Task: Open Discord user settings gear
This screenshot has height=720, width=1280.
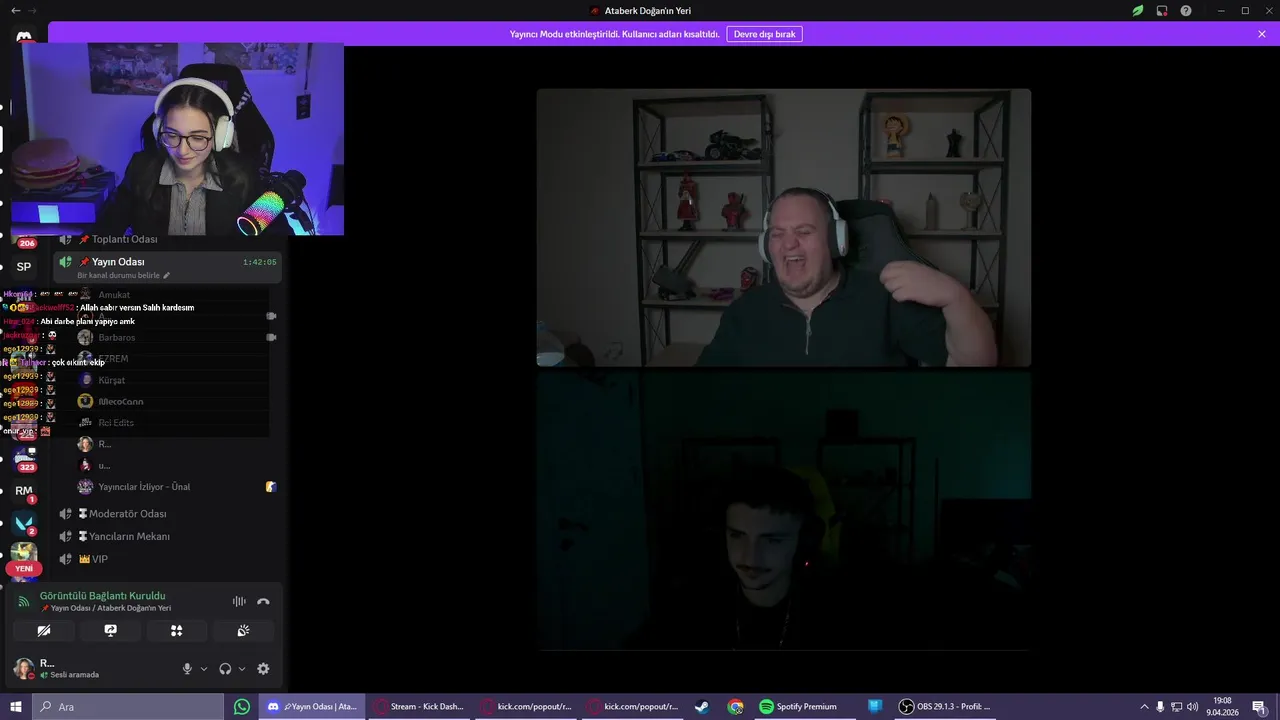Action: tap(263, 669)
